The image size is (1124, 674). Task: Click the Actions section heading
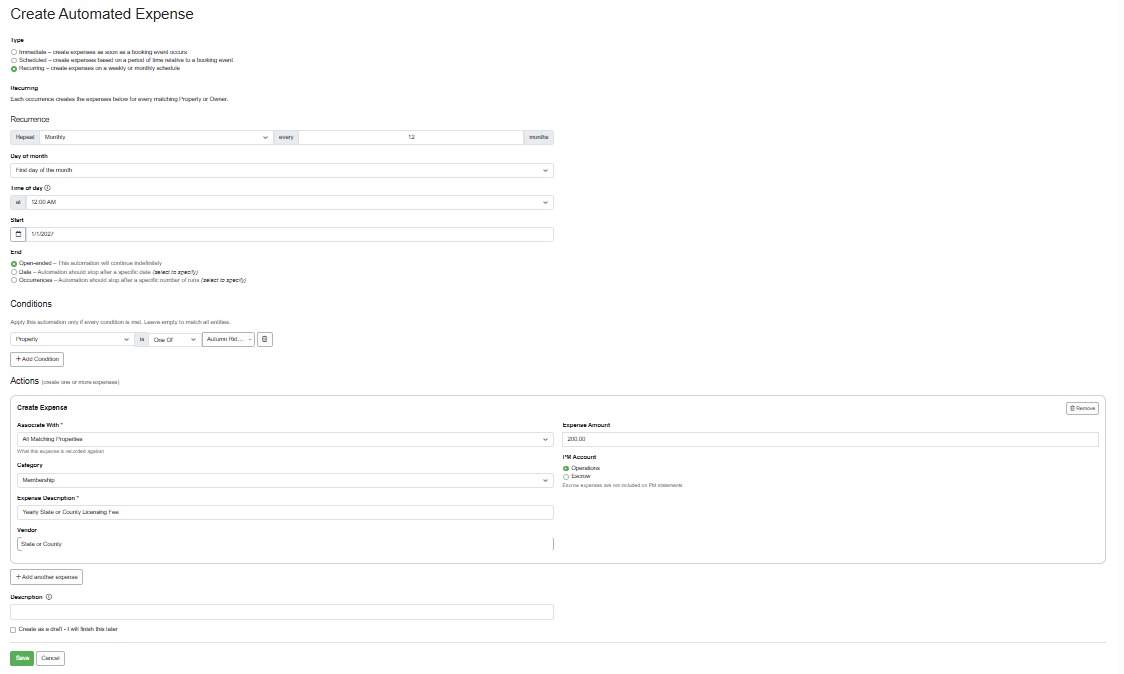24,381
